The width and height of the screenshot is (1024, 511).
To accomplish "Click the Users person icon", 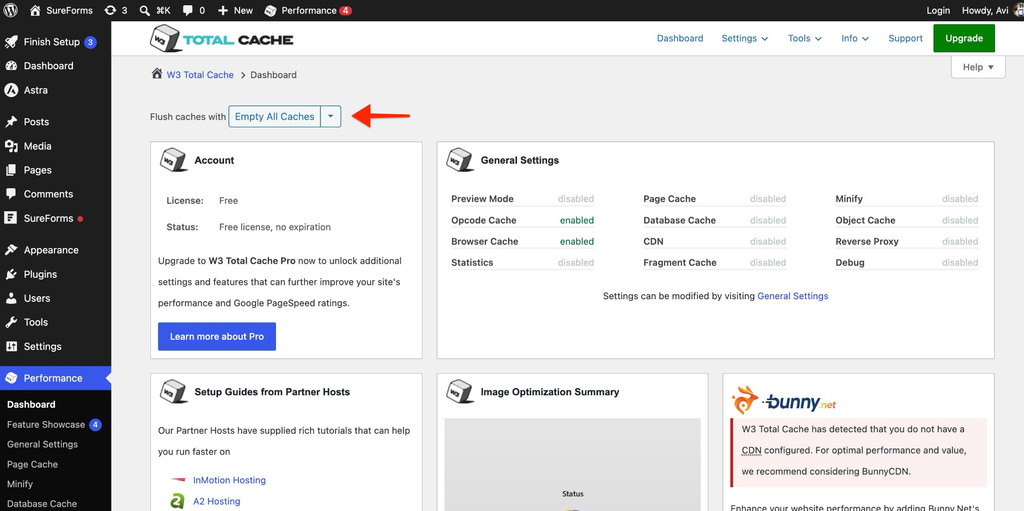I will point(11,298).
